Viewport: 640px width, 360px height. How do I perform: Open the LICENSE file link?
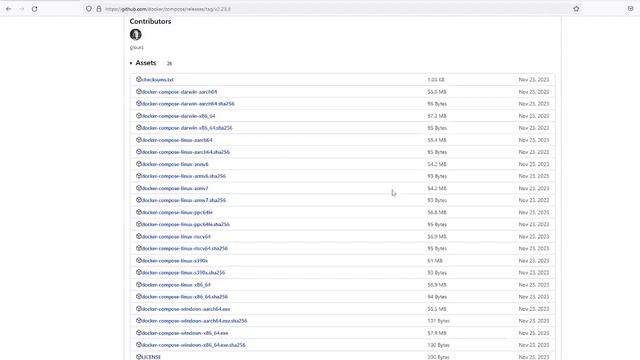point(151,357)
